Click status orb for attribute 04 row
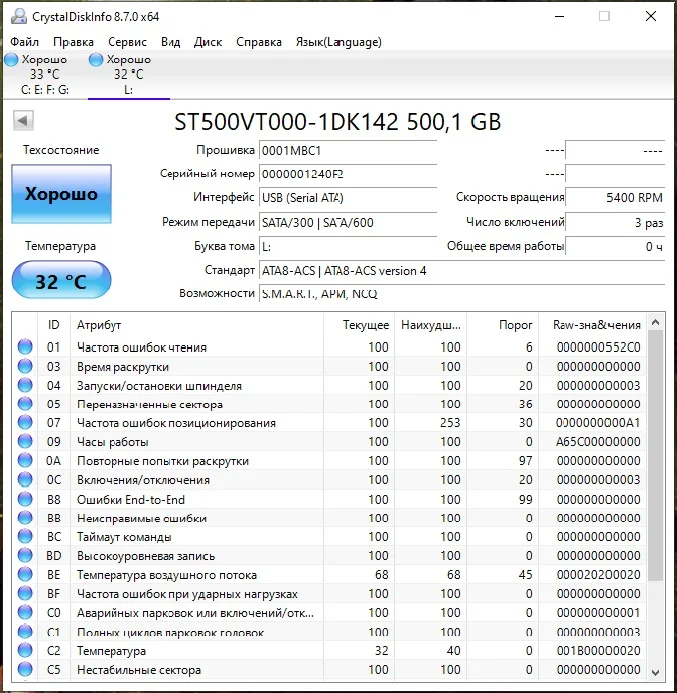Screen dimensions: 677x693 coord(25,385)
